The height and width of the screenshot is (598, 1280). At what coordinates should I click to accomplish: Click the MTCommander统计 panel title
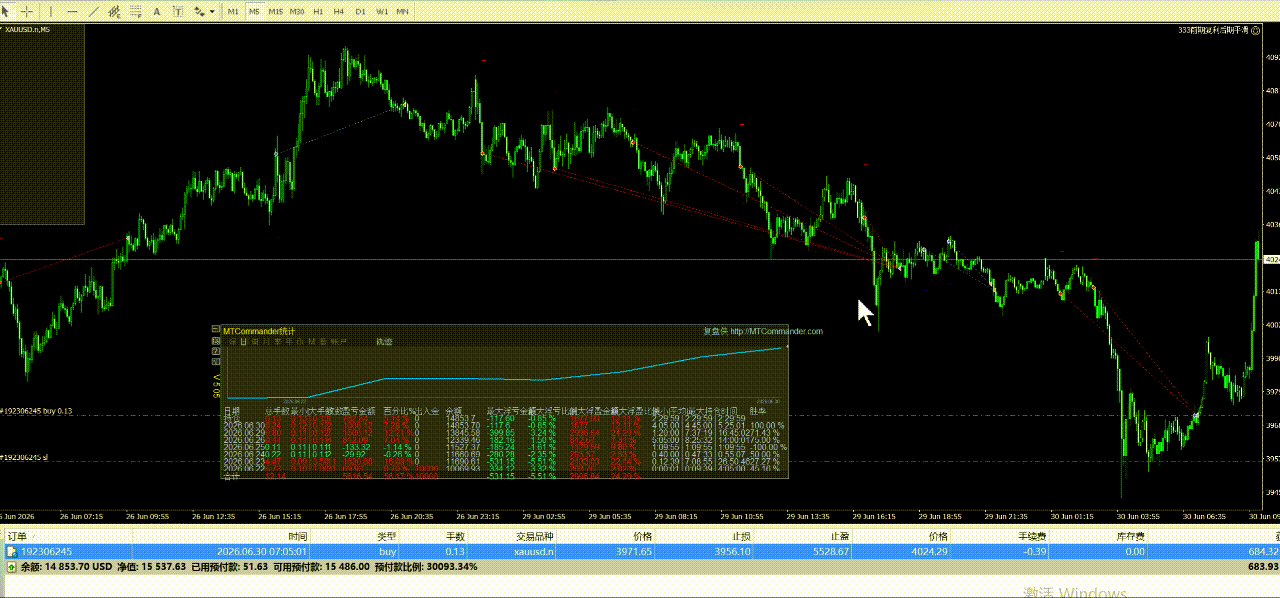[x=259, y=331]
